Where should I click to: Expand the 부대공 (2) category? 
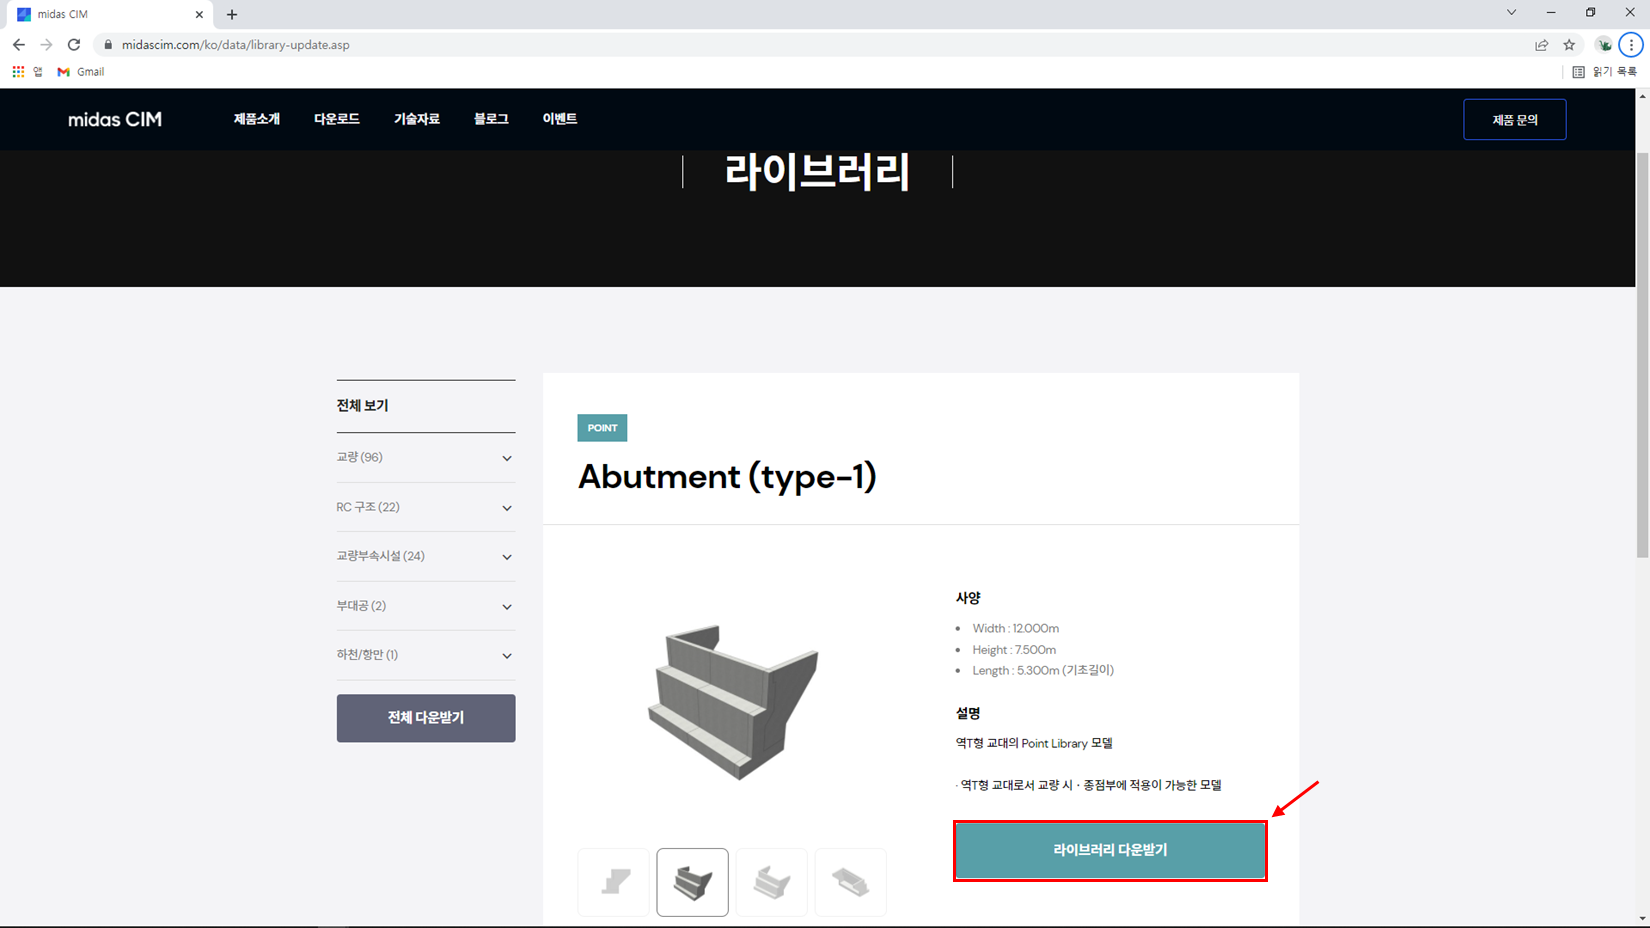coord(426,606)
